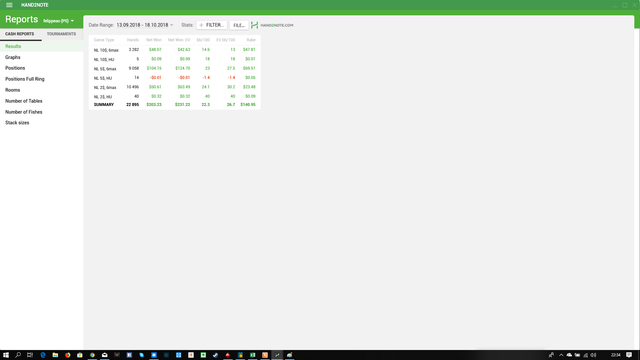Click the active Hand2Note taskbar icon
The image size is (640, 360).
pyautogui.click(x=277, y=355)
